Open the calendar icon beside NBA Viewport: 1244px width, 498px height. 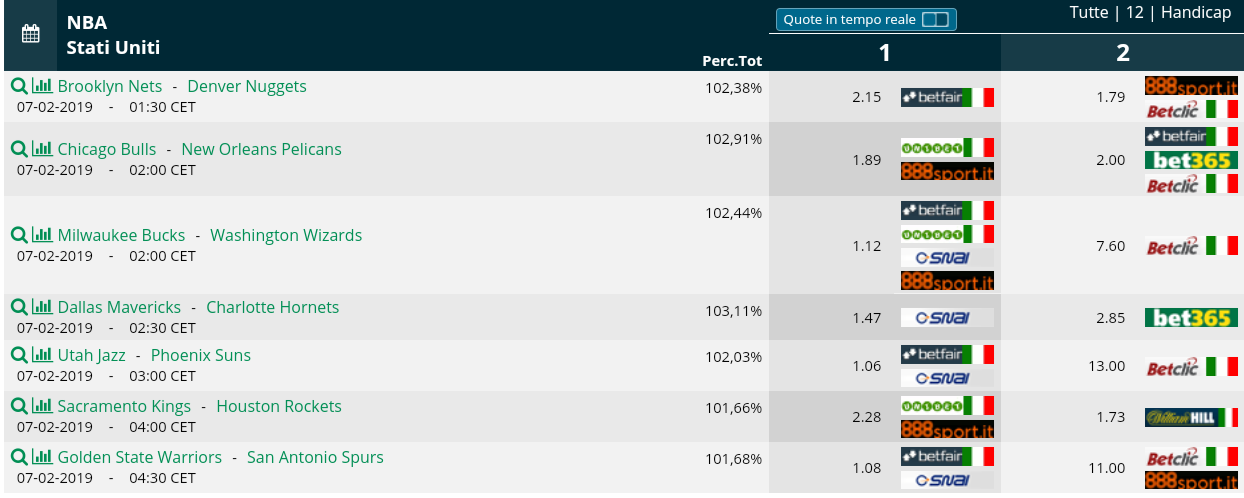click(30, 34)
